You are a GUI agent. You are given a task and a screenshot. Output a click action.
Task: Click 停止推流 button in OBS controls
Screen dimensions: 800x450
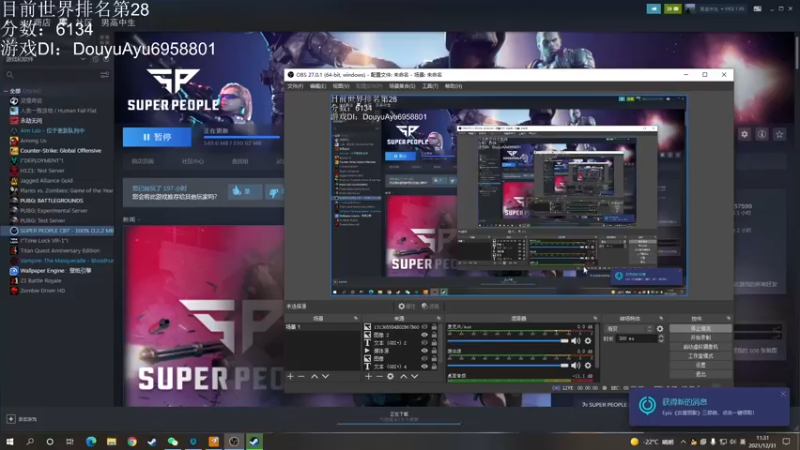coord(700,328)
